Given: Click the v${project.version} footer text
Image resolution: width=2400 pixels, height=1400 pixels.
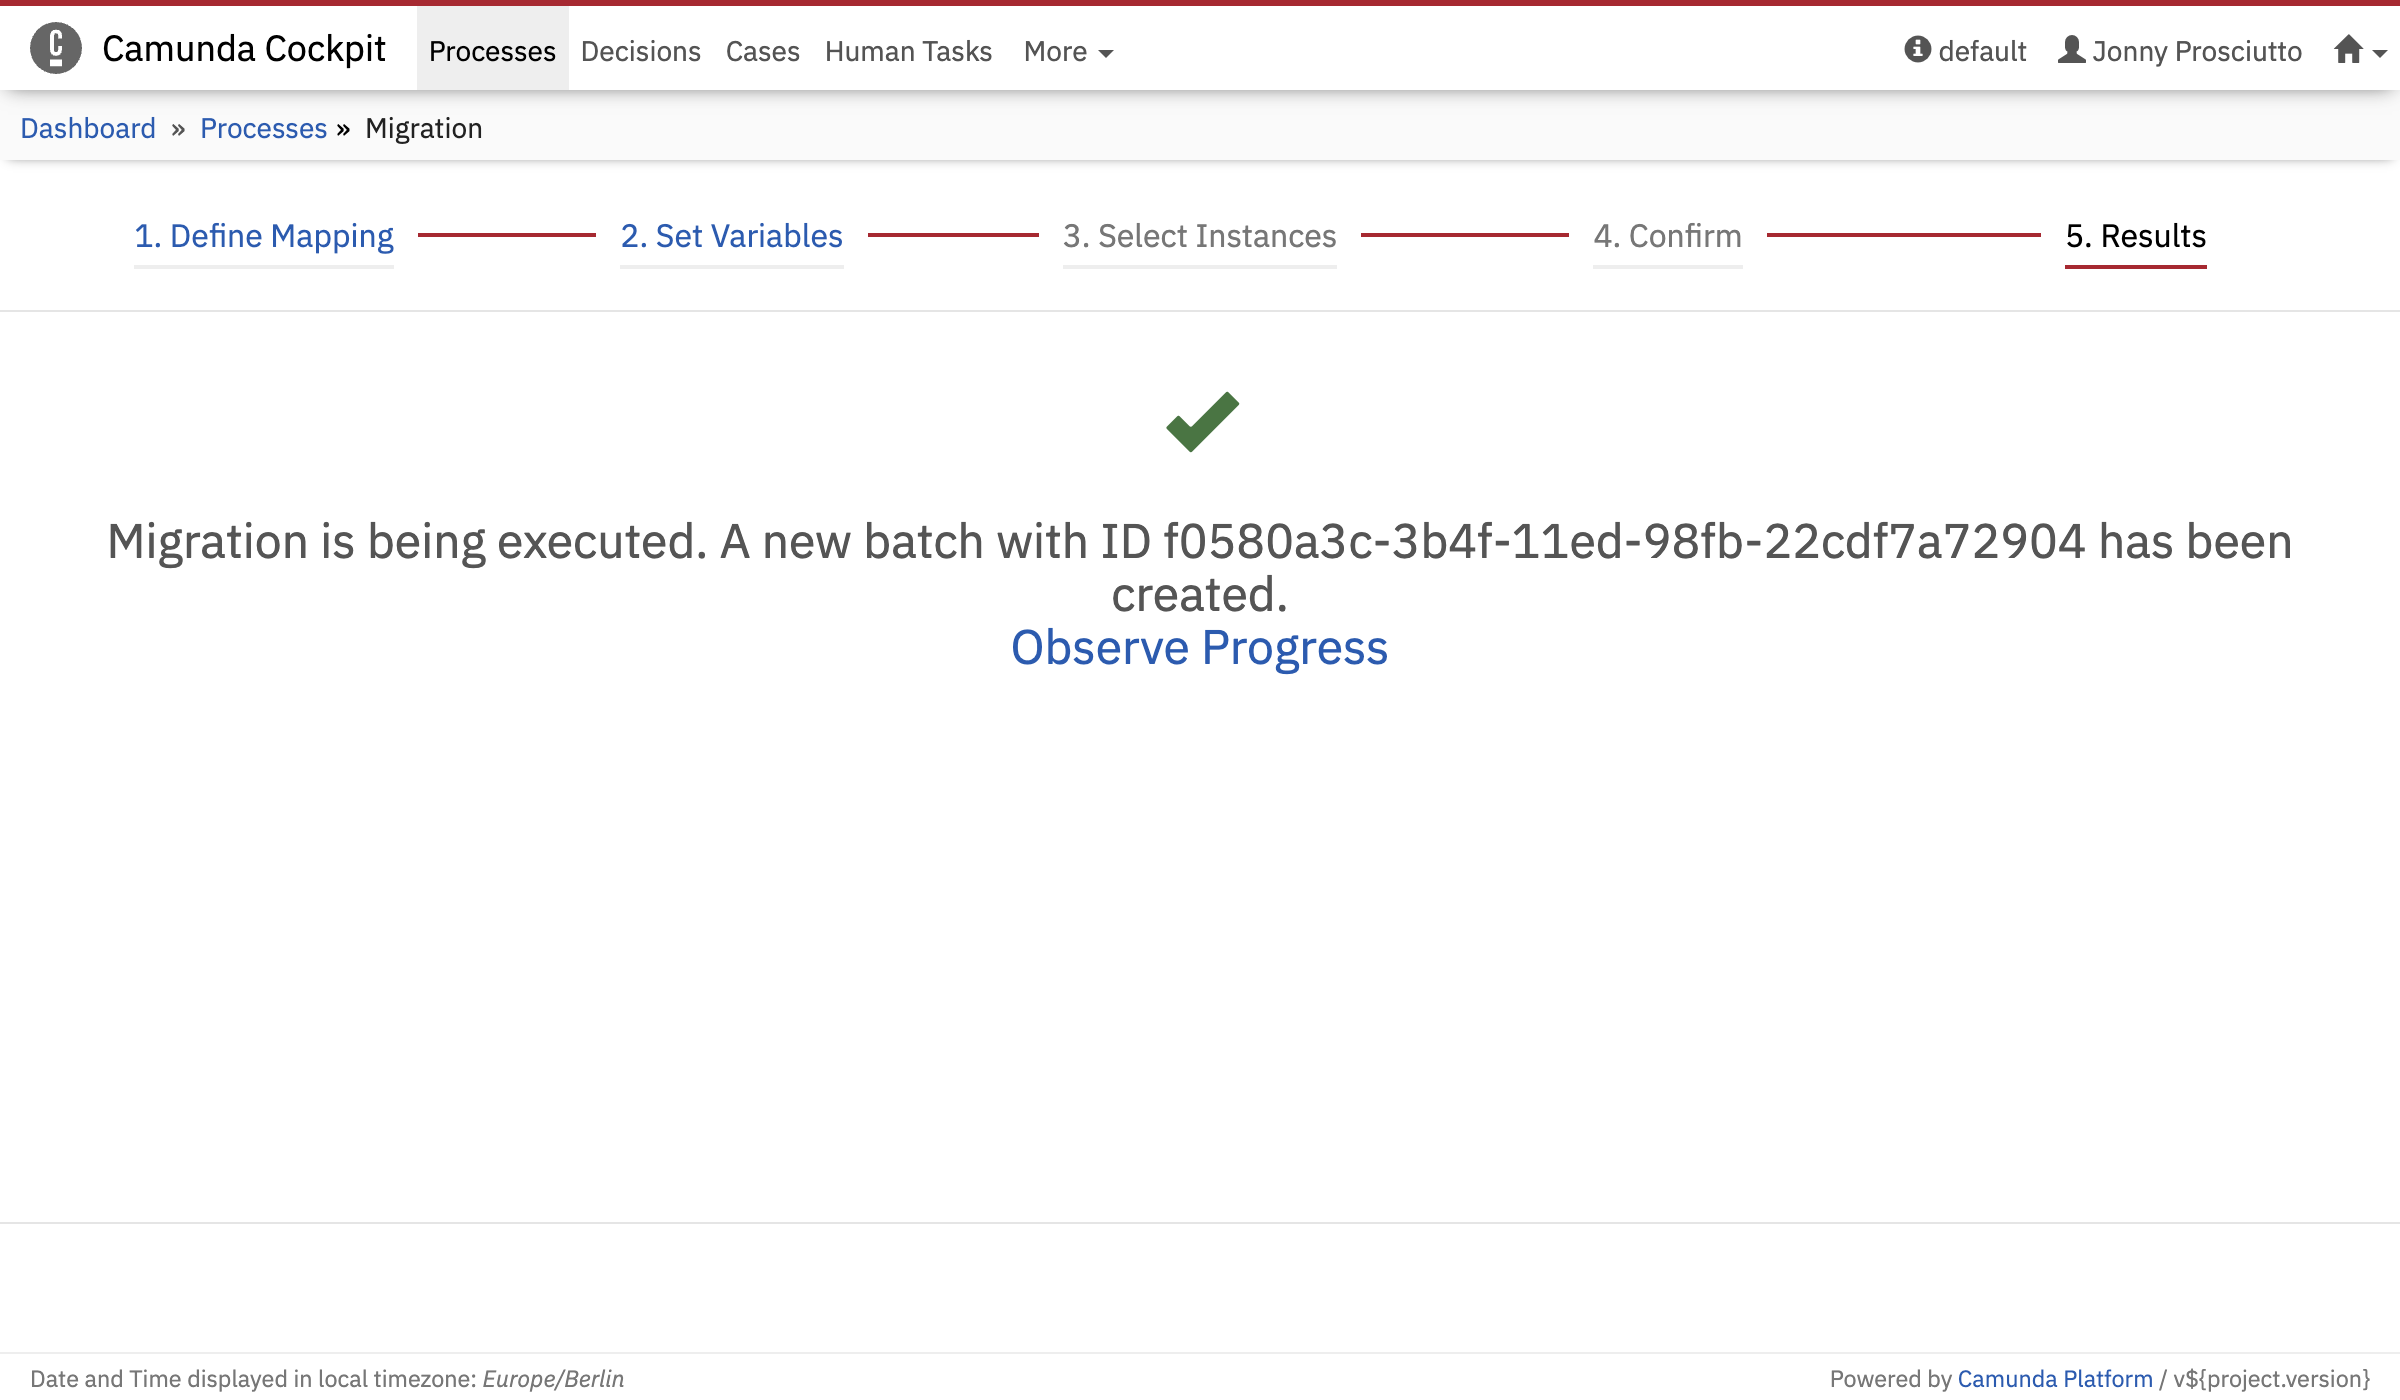Looking at the screenshot, I should point(2271,1379).
